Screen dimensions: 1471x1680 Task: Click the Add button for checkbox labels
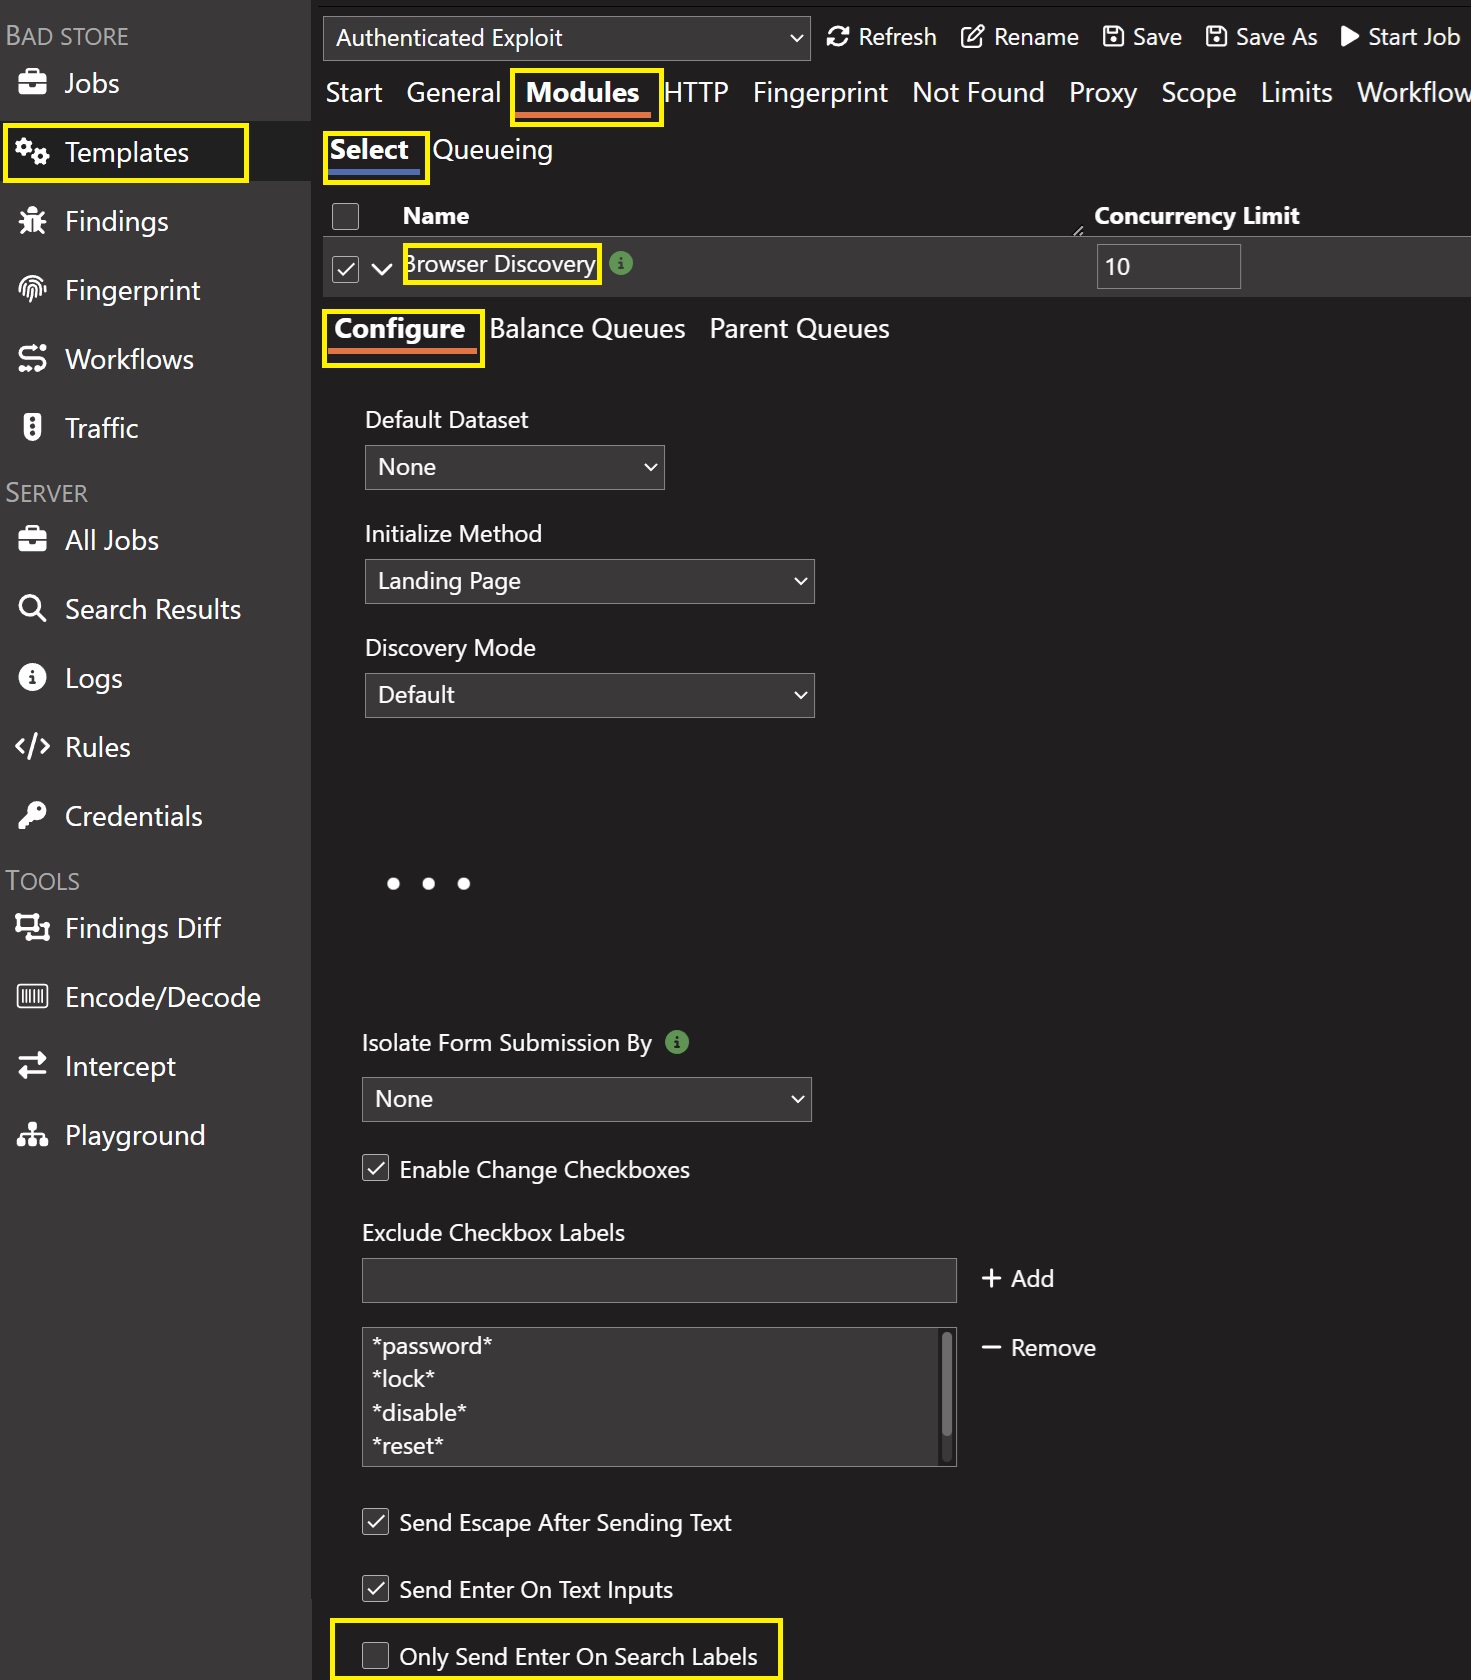point(1018,1279)
